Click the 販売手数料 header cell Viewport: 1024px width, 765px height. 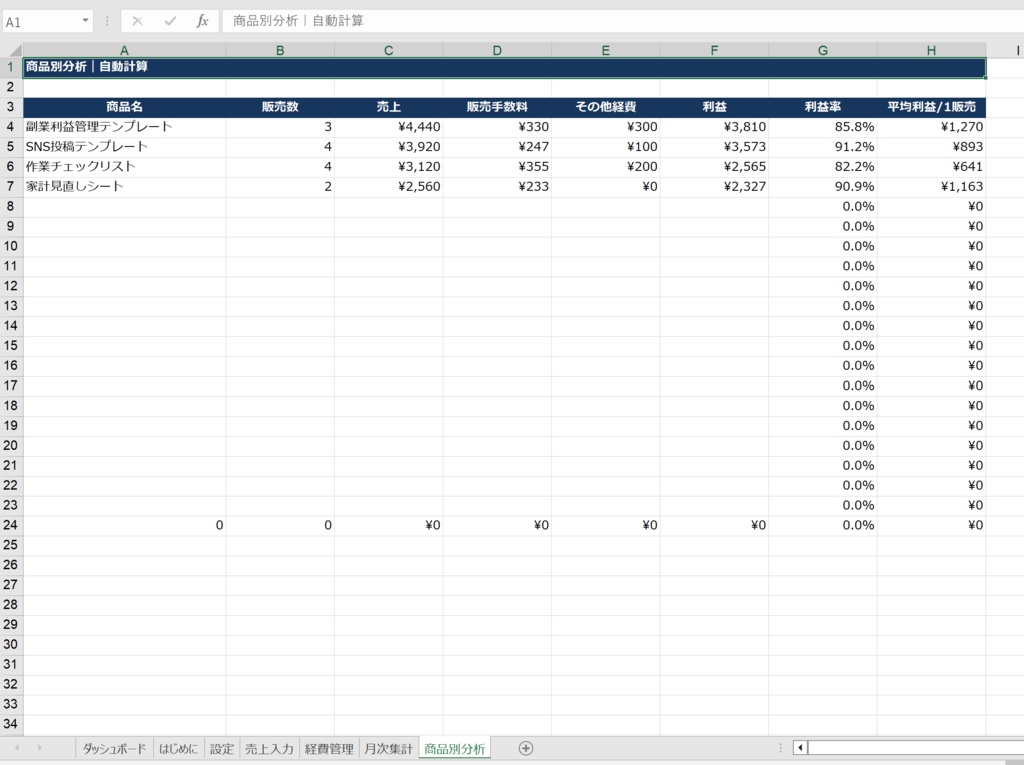497,107
